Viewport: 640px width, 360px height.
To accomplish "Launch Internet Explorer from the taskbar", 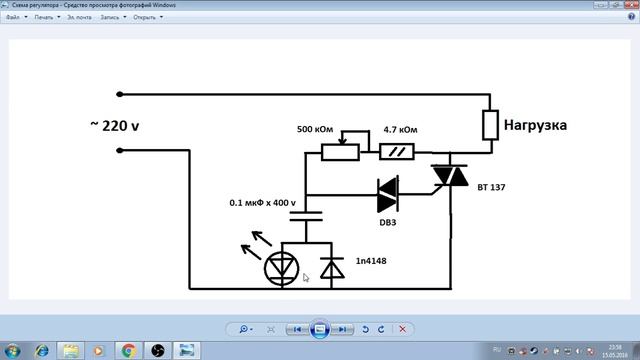I will coord(41,351).
